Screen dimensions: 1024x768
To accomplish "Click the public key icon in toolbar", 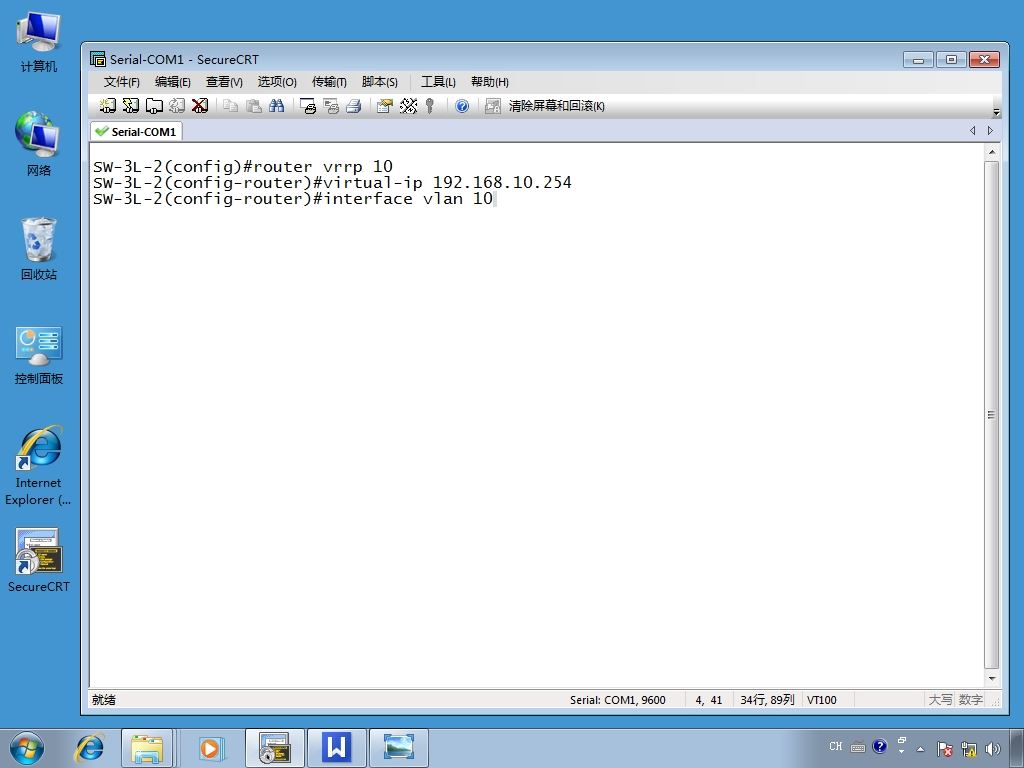I will tap(430, 106).
